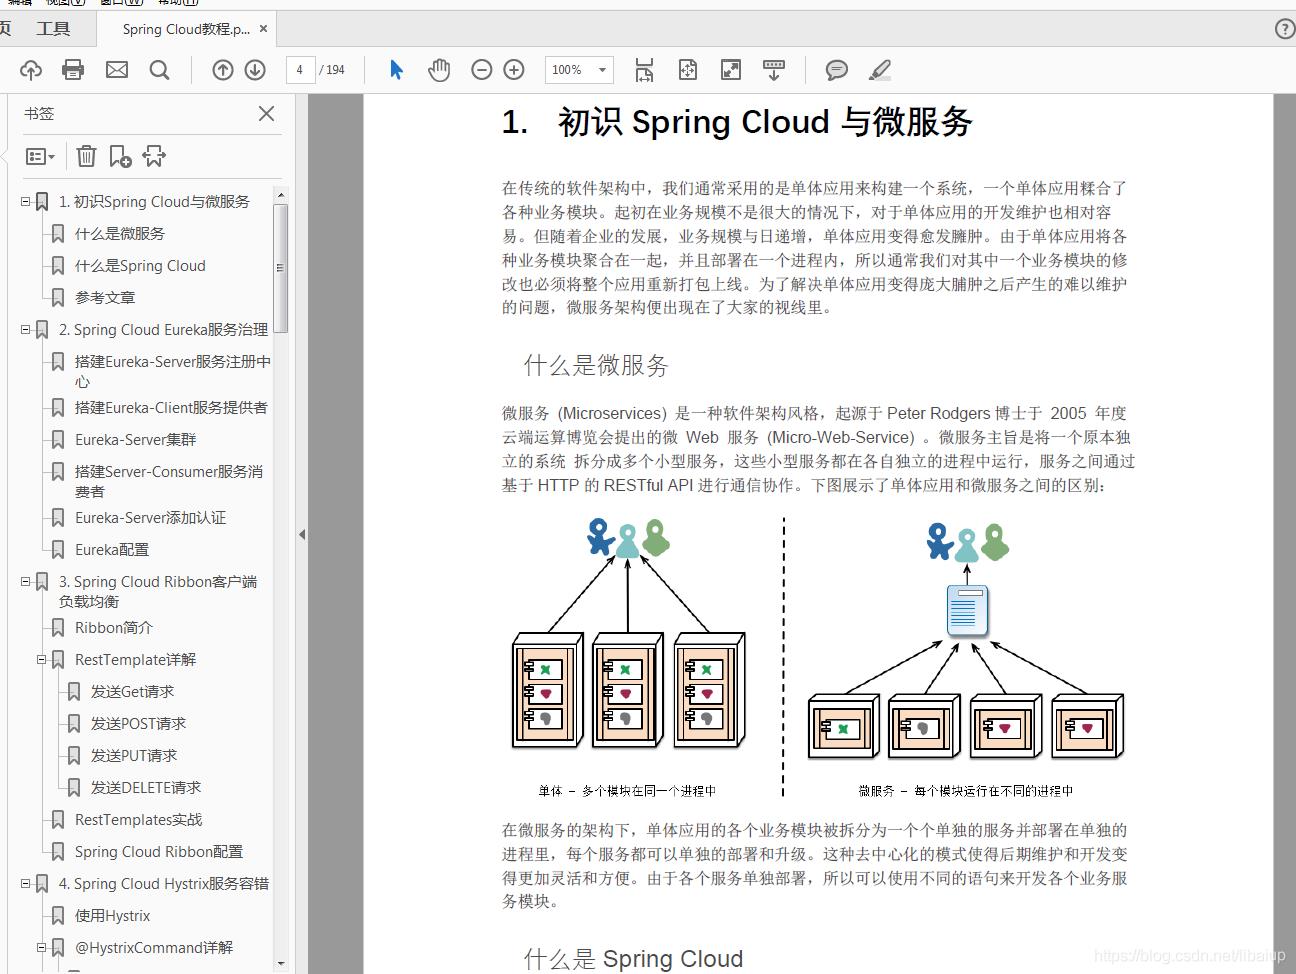Collapse '1. 初识Spring Cloud与微服务' bookmark
The image size is (1296, 974).
click(x=26, y=201)
